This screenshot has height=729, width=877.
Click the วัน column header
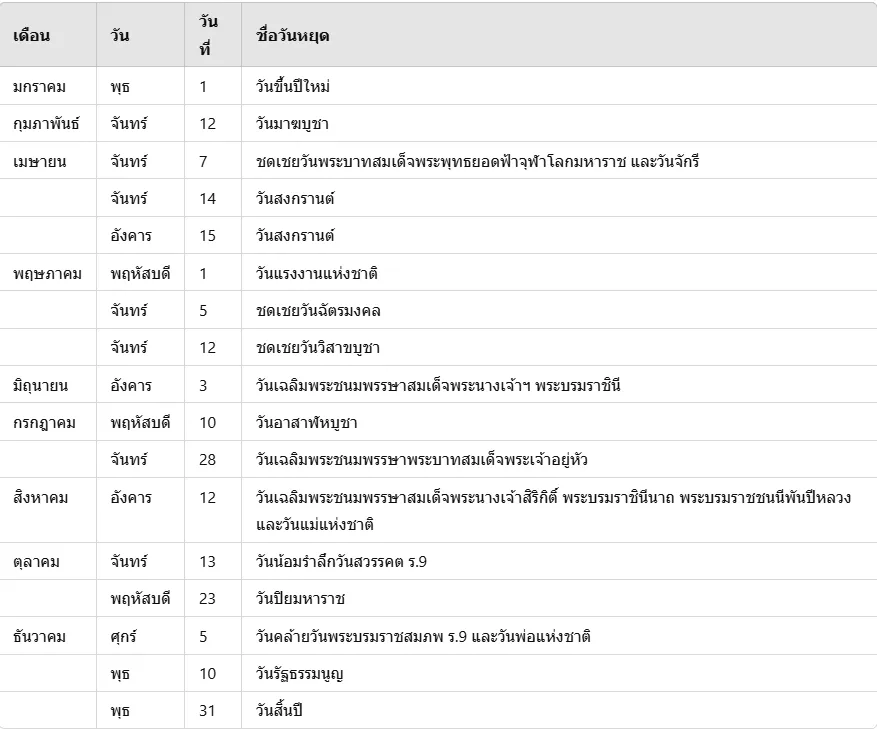coord(120,36)
